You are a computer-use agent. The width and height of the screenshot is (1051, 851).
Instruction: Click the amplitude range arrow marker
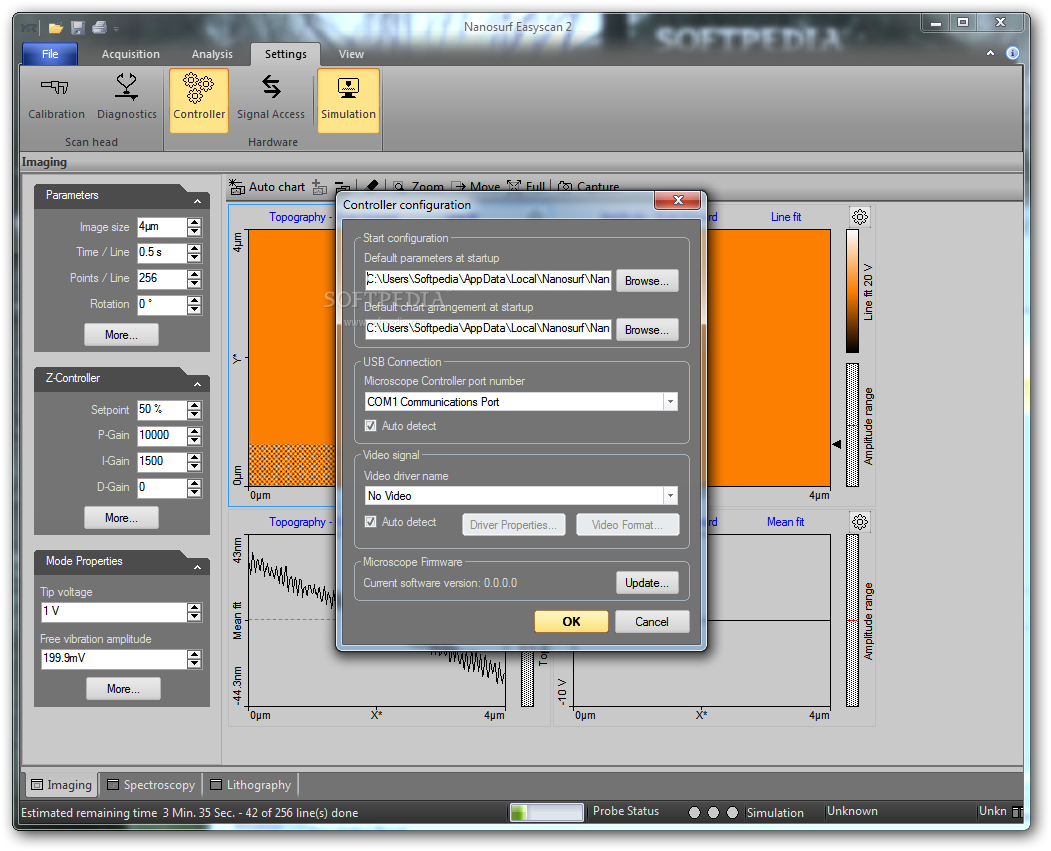[x=837, y=444]
